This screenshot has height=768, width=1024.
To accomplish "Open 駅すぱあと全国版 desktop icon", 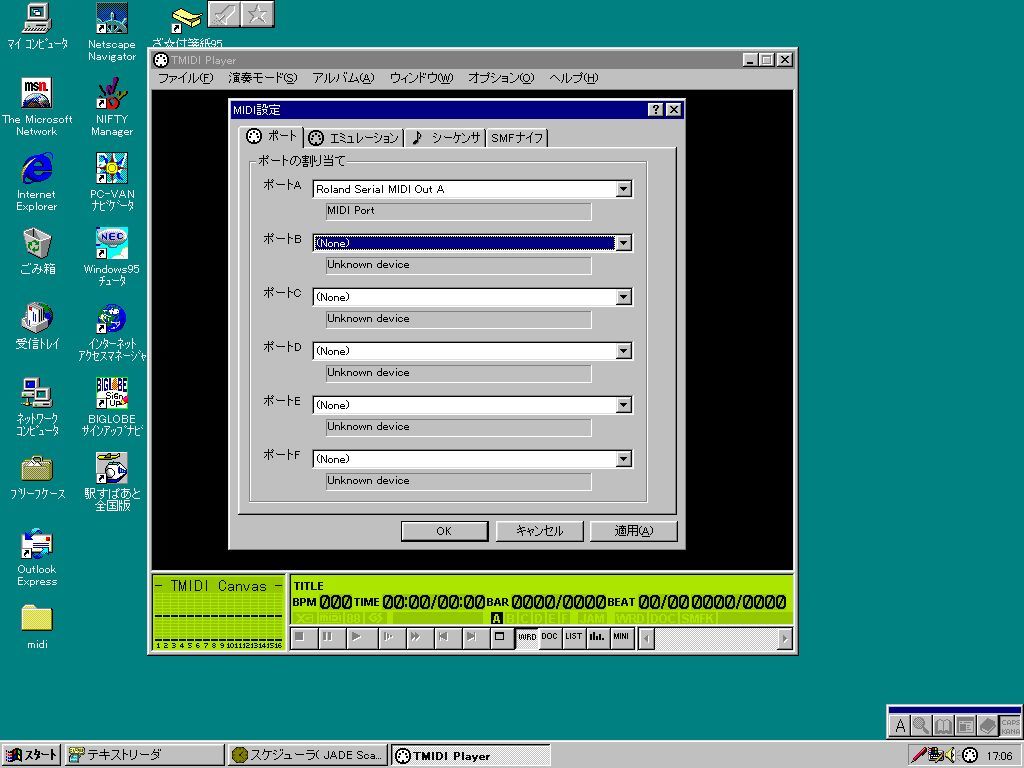I will tap(112, 481).
